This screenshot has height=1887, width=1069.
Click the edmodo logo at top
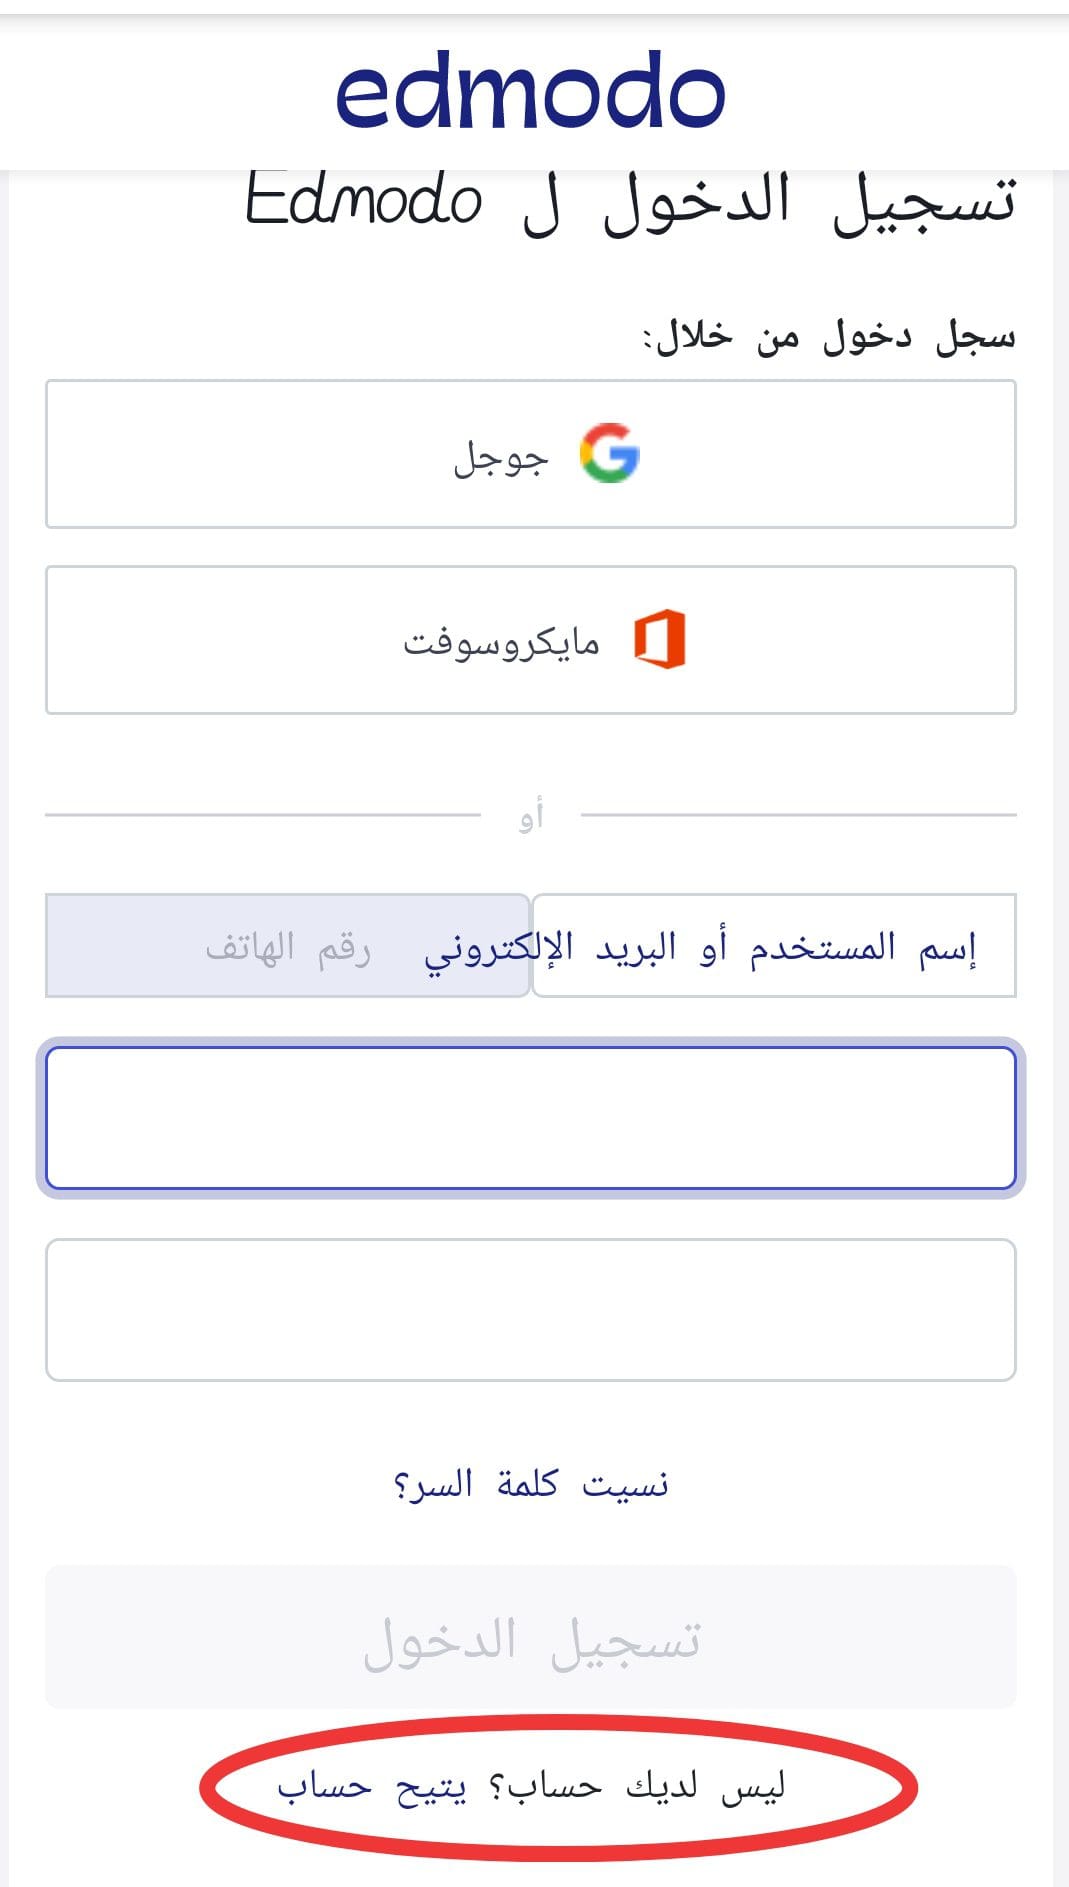coord(530,90)
